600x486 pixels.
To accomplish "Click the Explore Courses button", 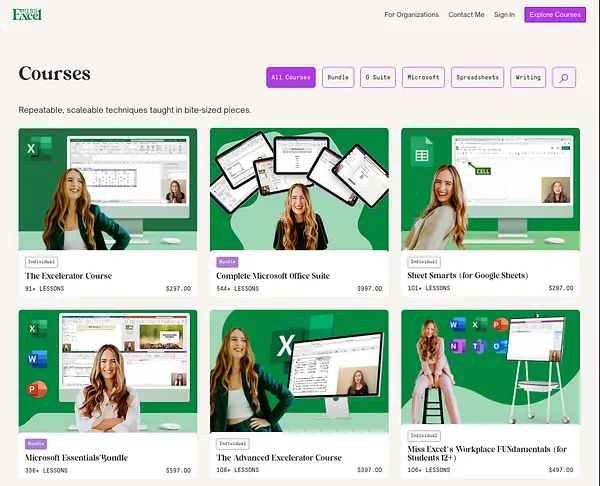I will click(555, 15).
